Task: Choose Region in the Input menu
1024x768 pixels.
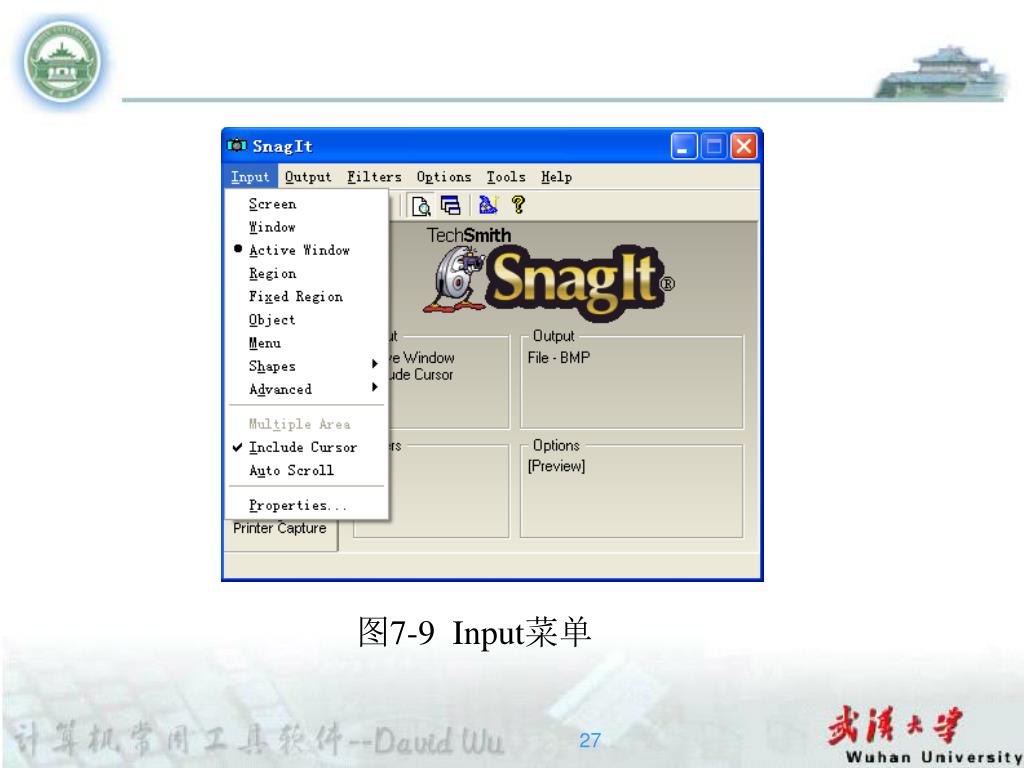Action: [x=307, y=274]
